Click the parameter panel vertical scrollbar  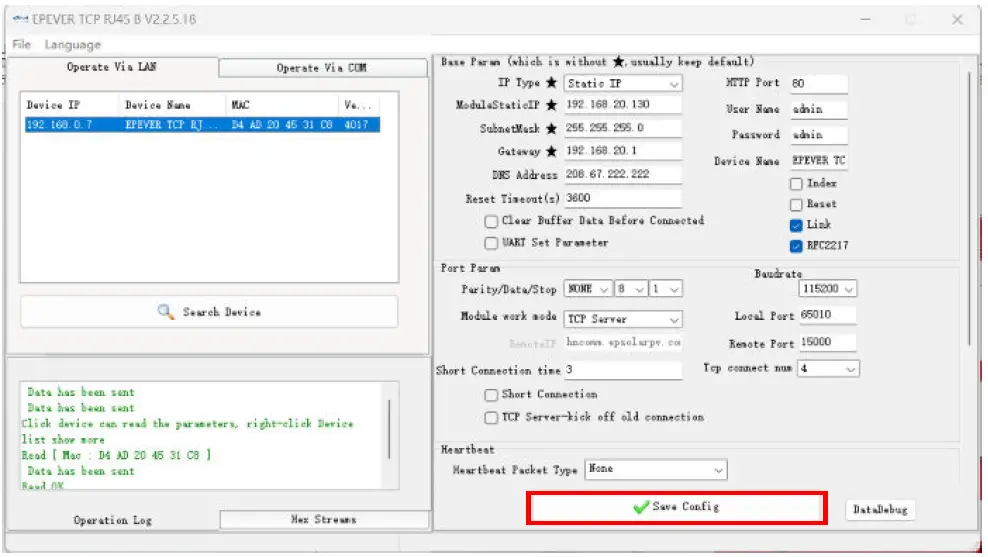(x=969, y=208)
